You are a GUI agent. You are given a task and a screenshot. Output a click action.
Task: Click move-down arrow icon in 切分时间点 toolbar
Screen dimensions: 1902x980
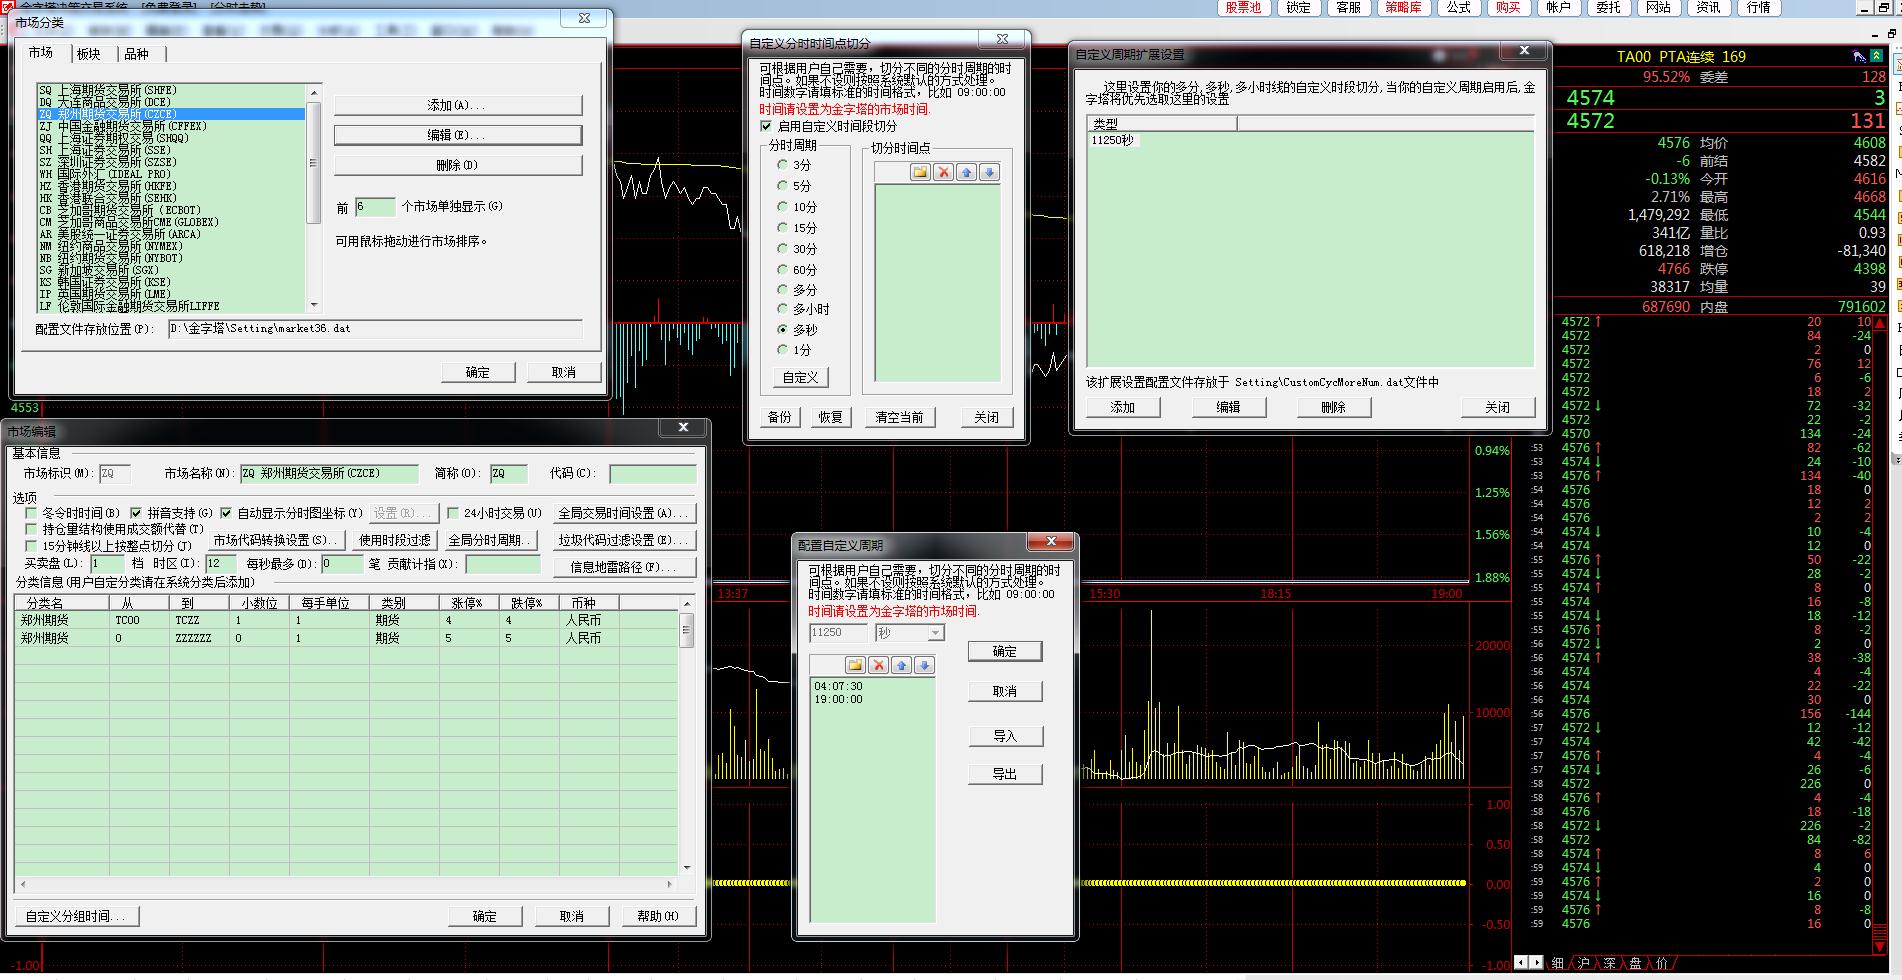pyautogui.click(x=989, y=173)
